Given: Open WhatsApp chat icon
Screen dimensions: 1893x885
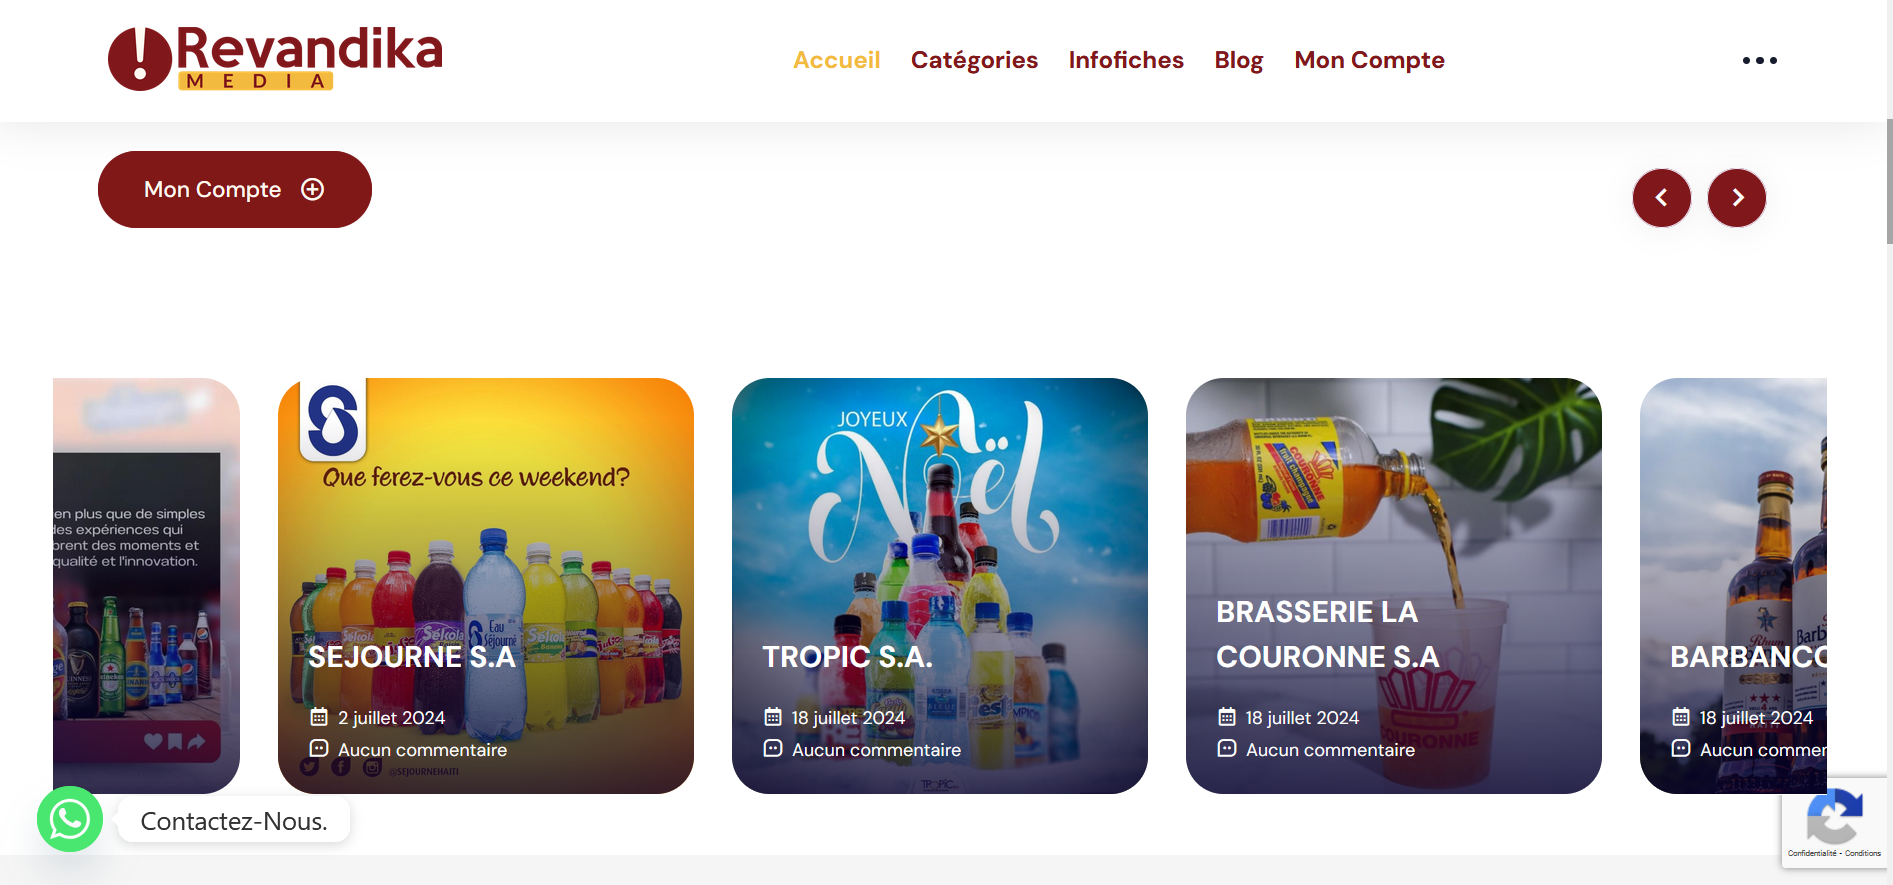Looking at the screenshot, I should [70, 820].
